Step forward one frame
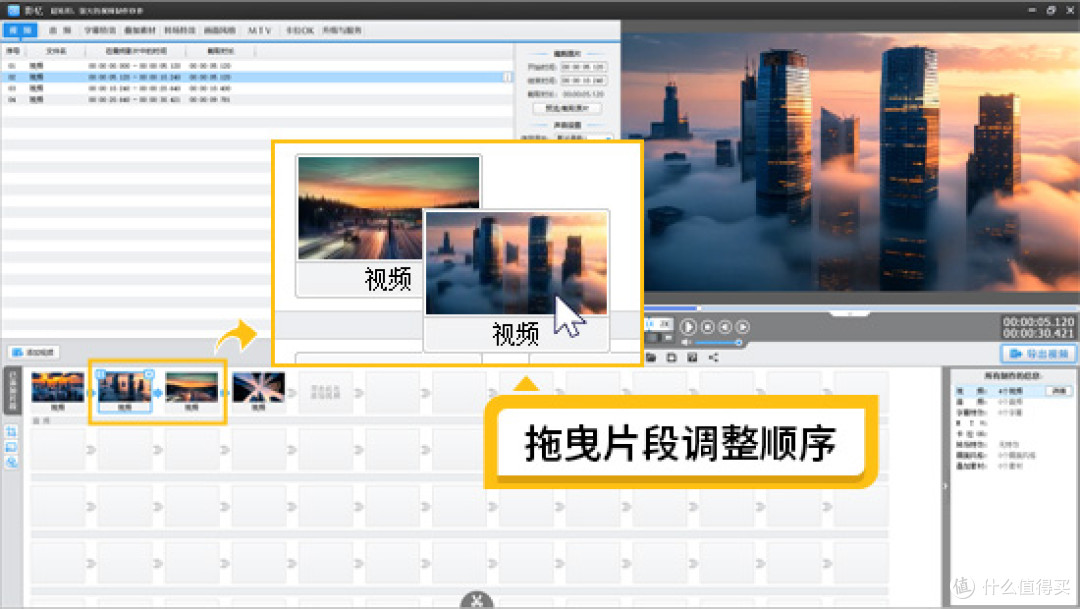 coord(742,327)
